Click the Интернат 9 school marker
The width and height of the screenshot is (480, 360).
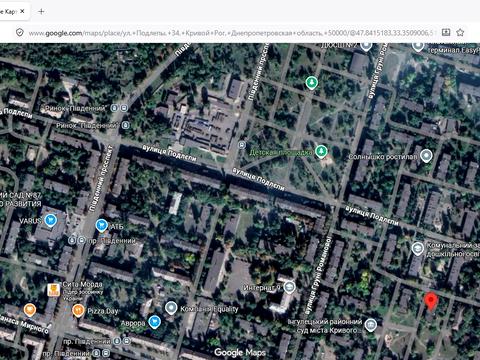pos(289,287)
